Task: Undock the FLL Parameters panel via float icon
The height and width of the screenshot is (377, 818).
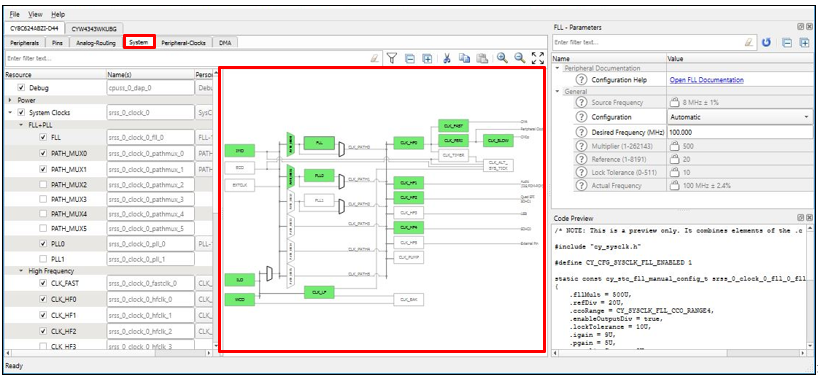Action: tap(801, 27)
